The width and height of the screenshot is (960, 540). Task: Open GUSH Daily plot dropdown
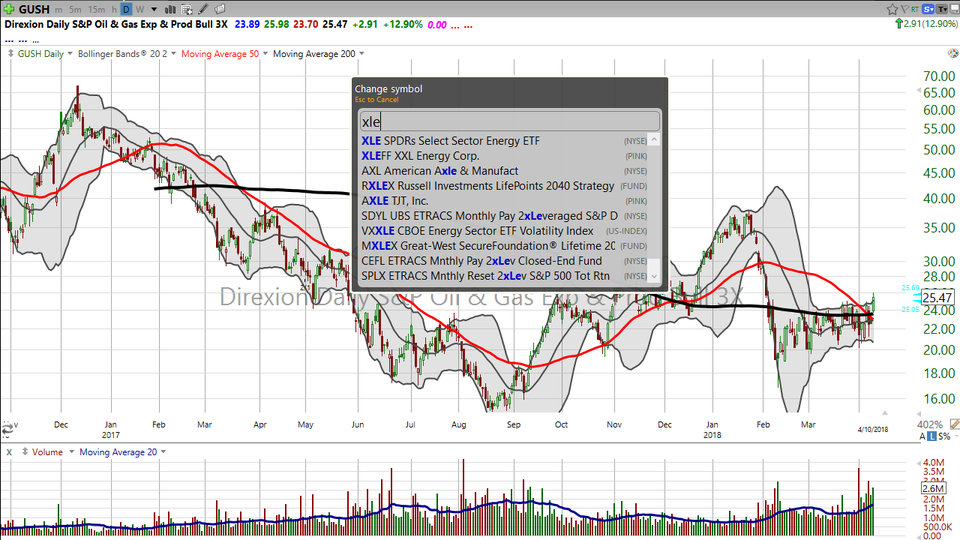(70, 54)
